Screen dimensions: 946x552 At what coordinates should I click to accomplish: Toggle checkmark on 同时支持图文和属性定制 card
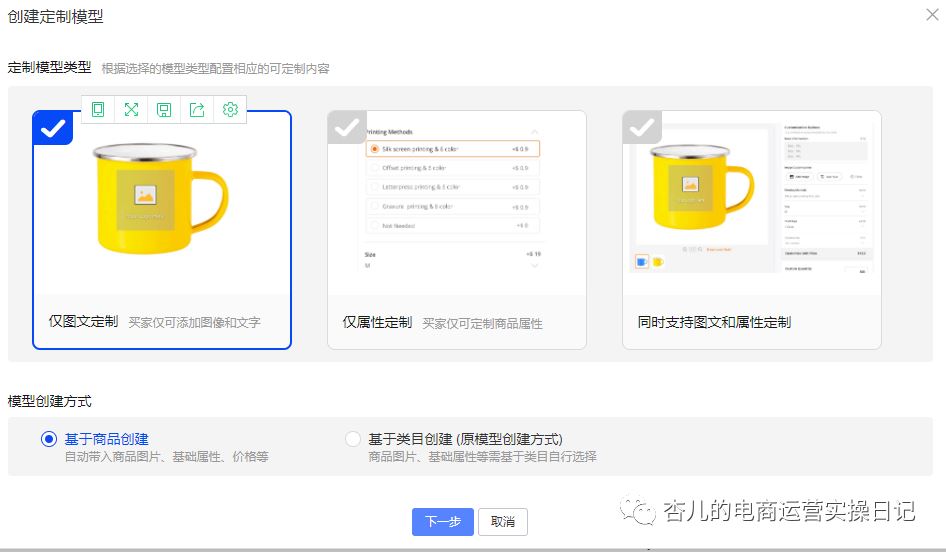click(642, 127)
